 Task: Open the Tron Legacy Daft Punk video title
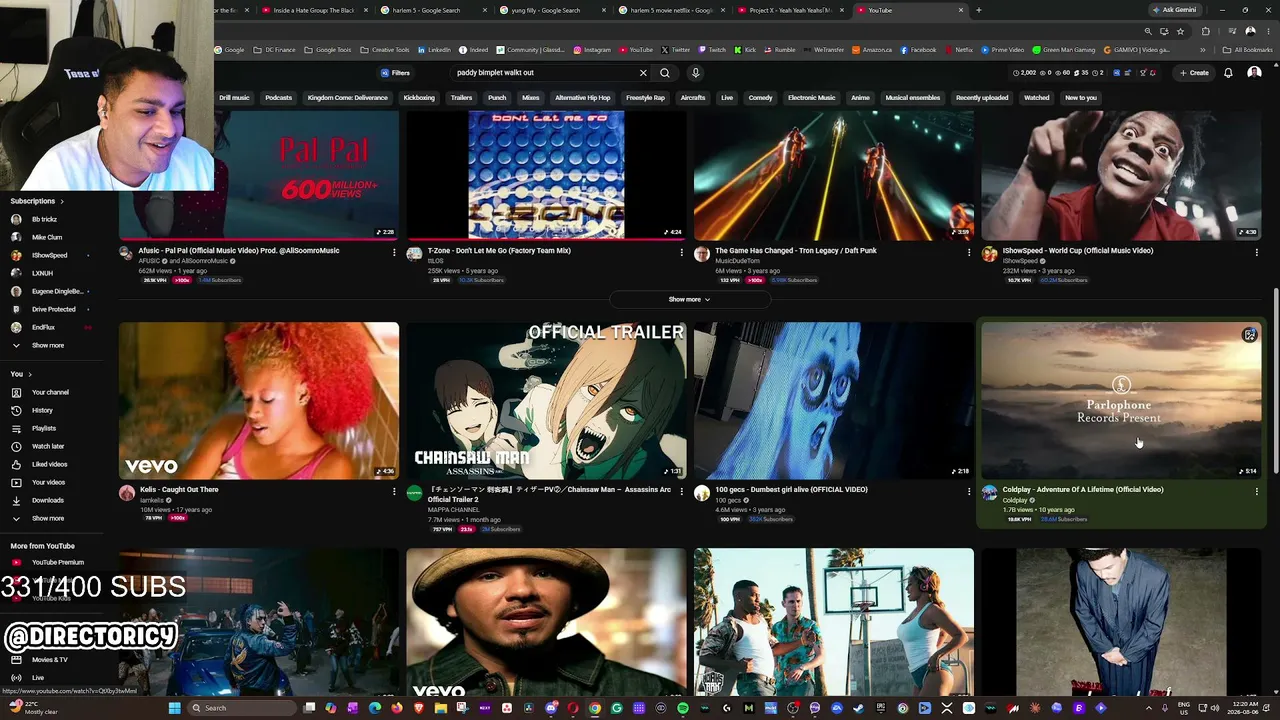click(x=796, y=251)
